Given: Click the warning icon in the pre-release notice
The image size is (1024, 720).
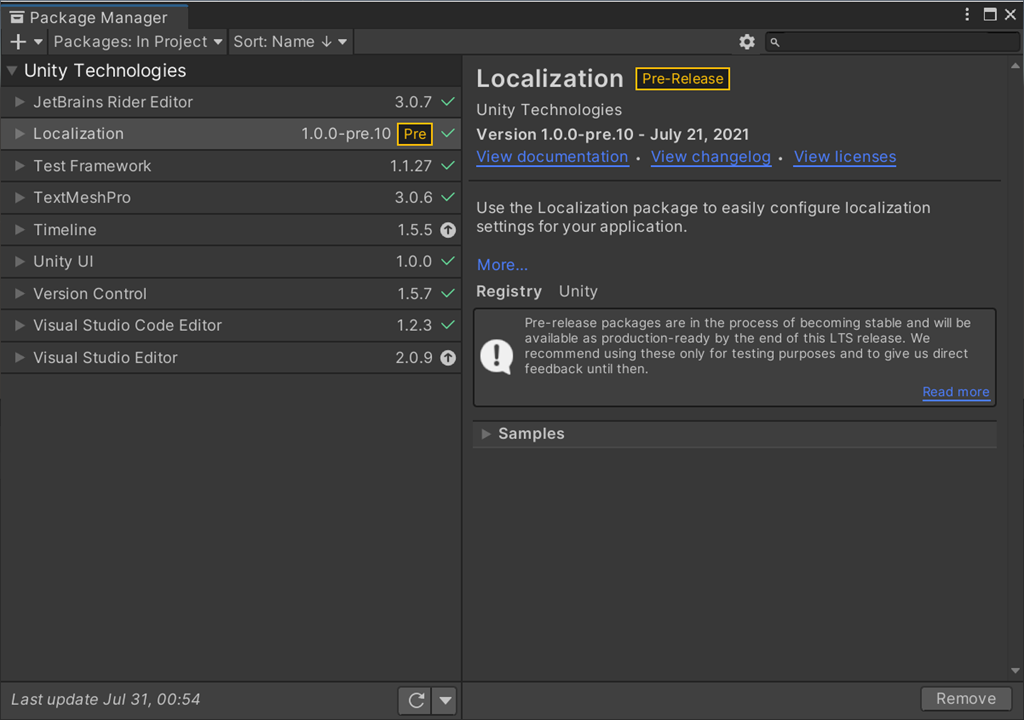Looking at the screenshot, I should click(497, 355).
